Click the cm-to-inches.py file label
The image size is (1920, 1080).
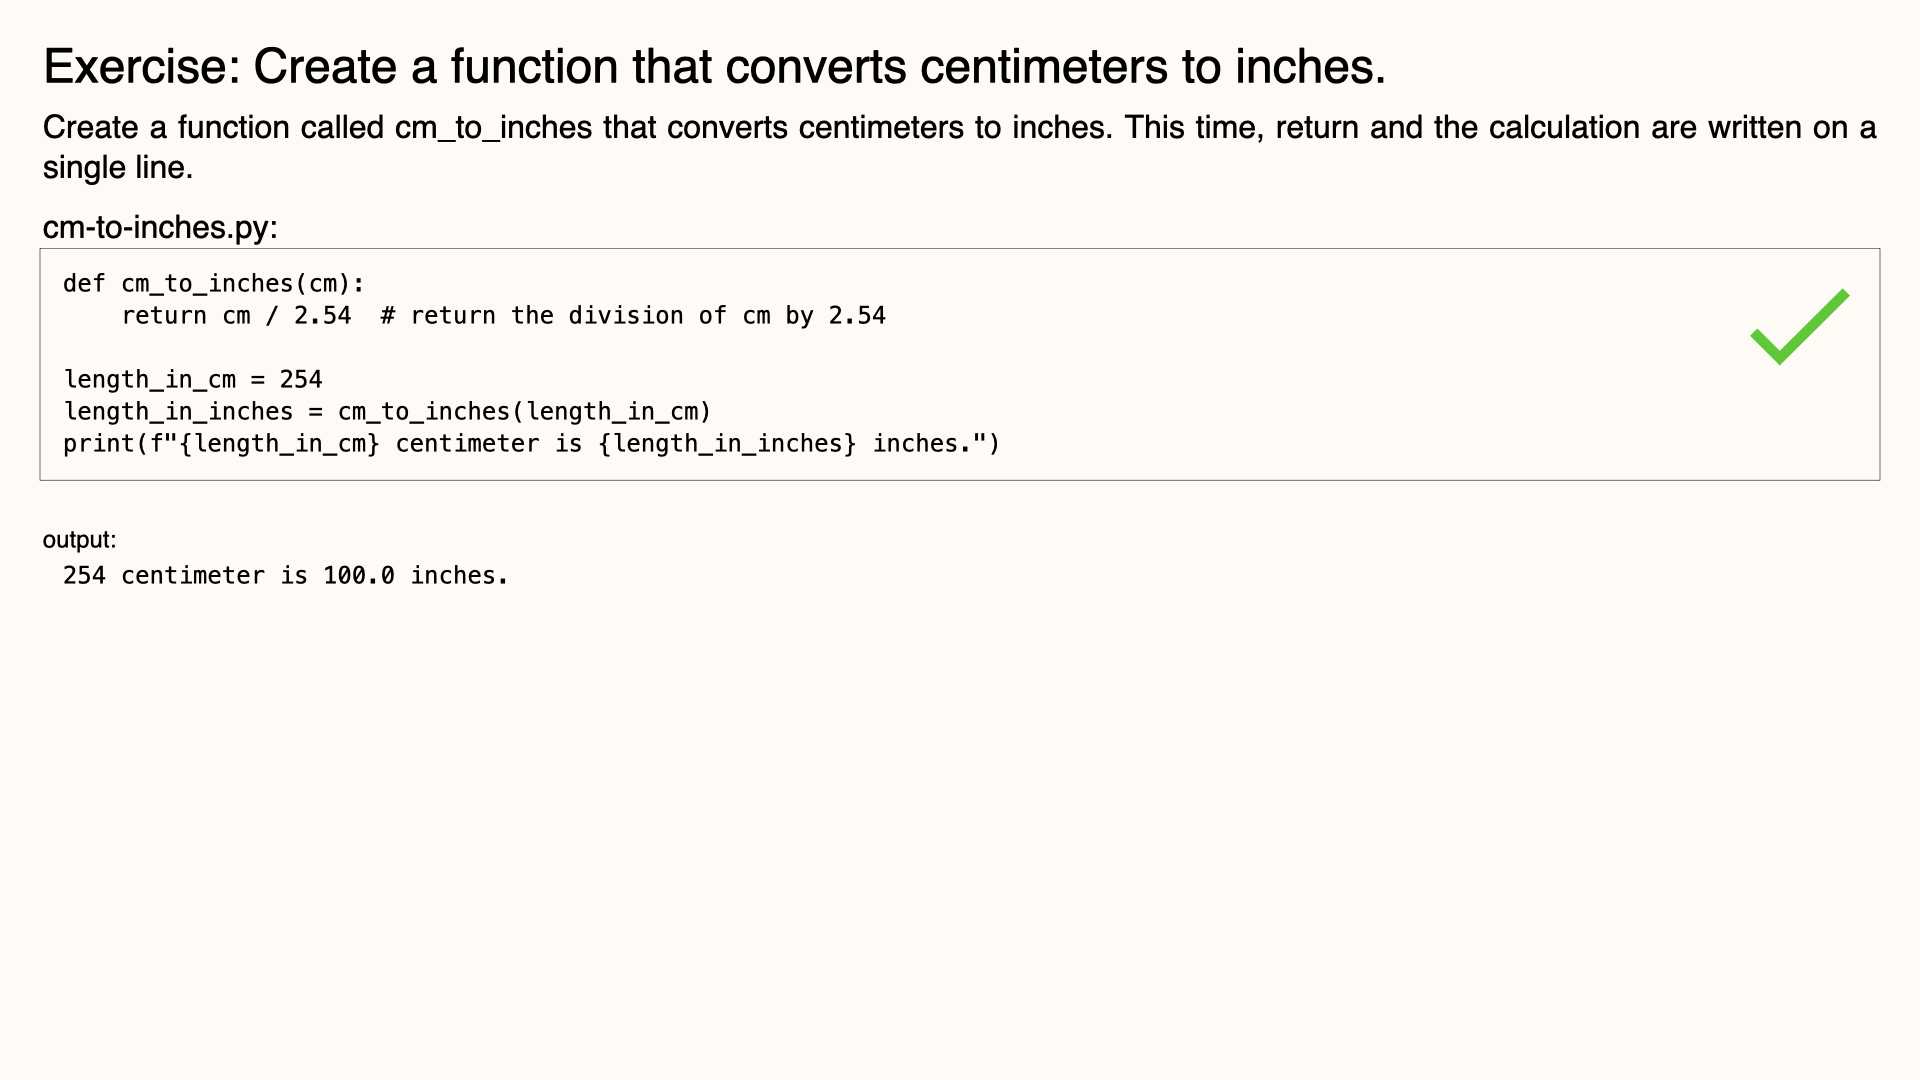click(160, 227)
